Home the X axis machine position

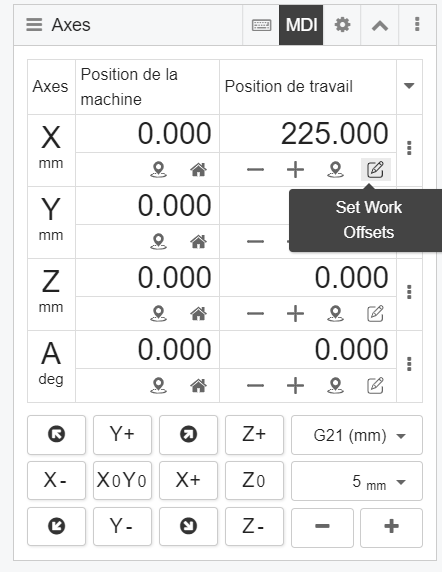click(198, 170)
